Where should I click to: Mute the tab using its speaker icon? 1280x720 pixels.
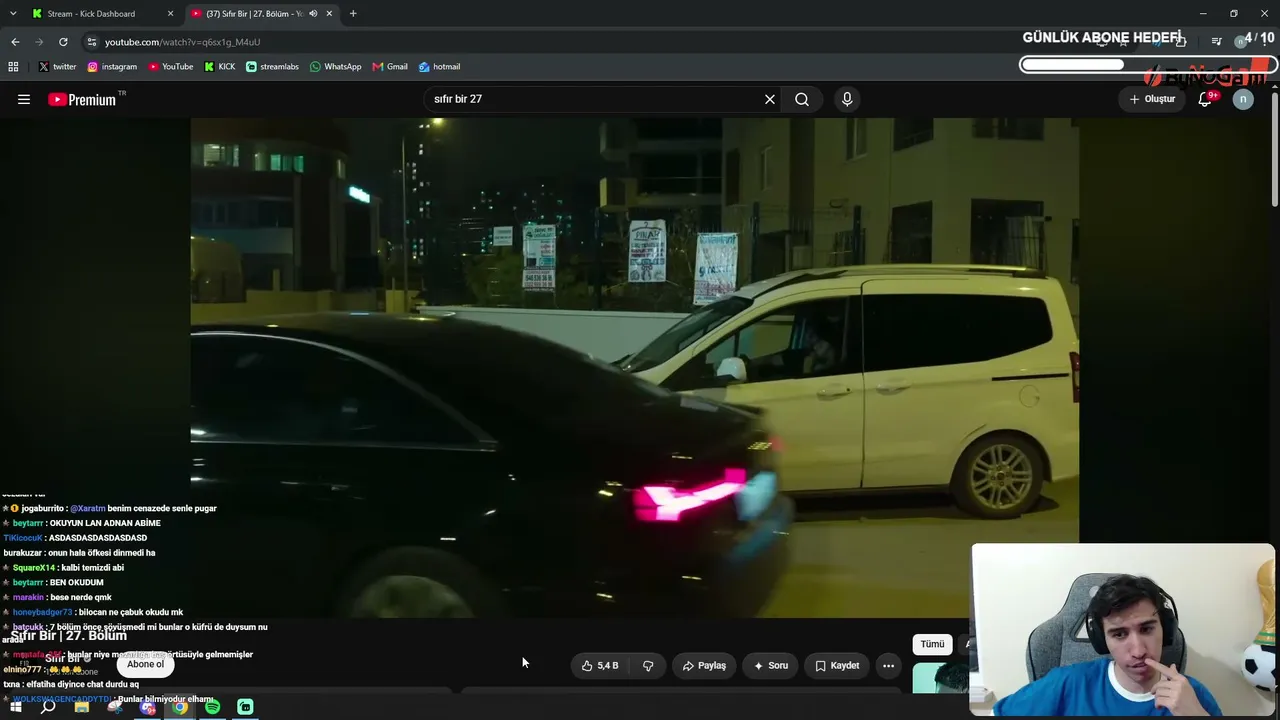tap(313, 14)
